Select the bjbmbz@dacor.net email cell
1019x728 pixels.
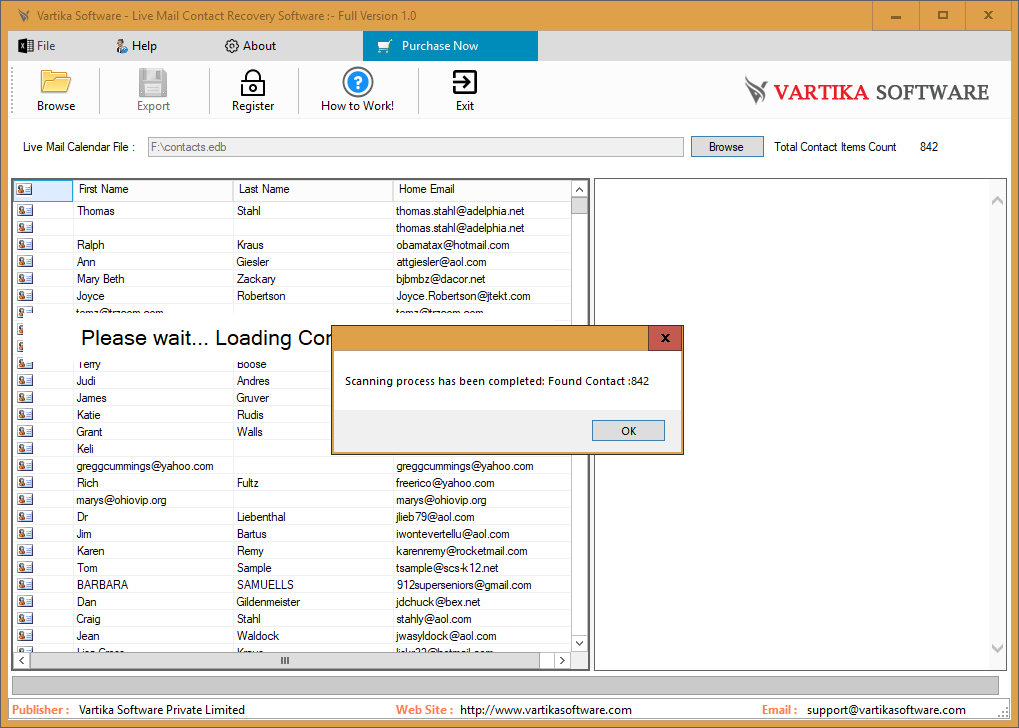click(482, 278)
